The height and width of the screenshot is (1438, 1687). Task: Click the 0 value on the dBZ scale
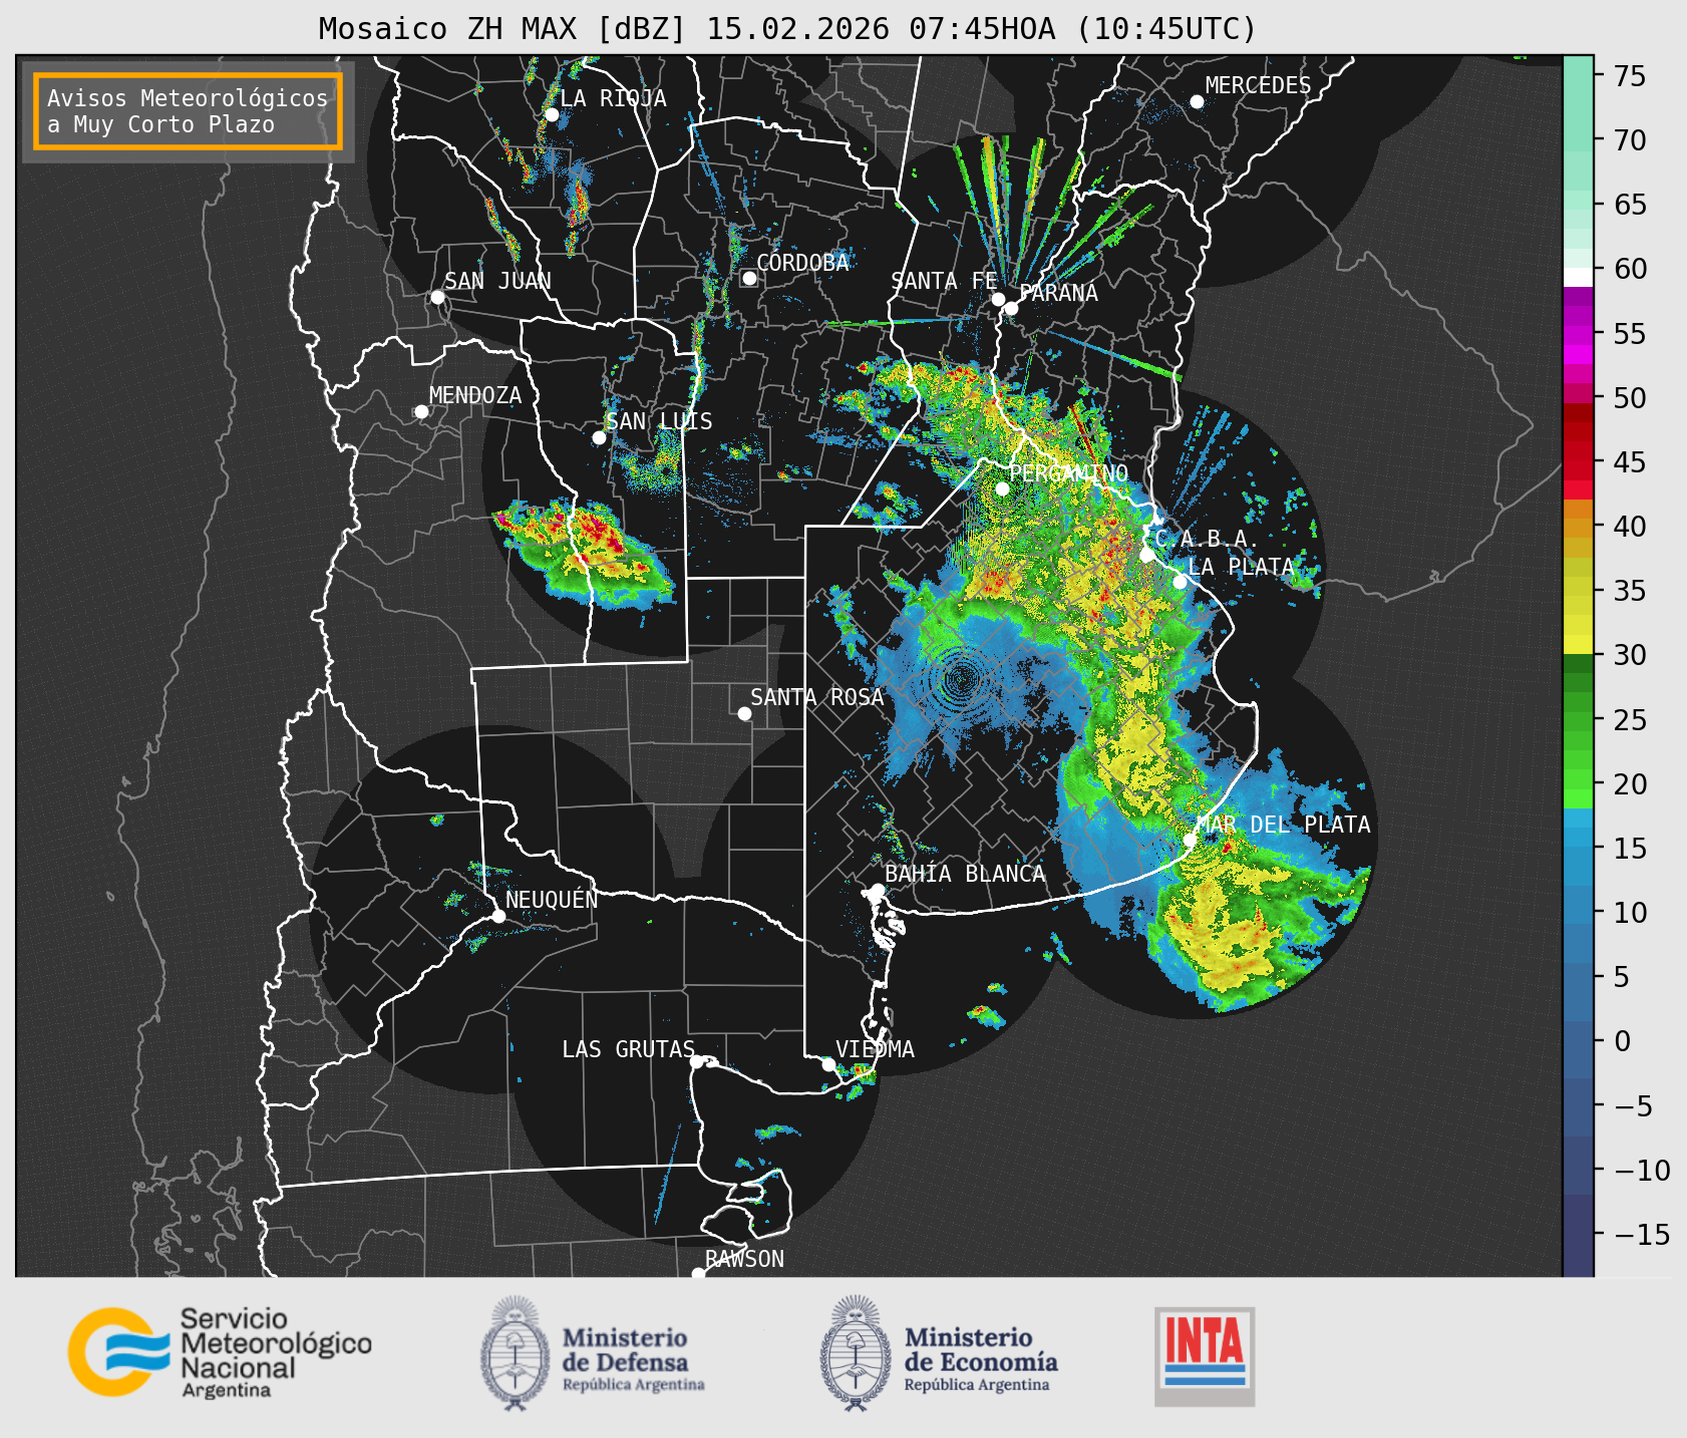[x=1621, y=1041]
